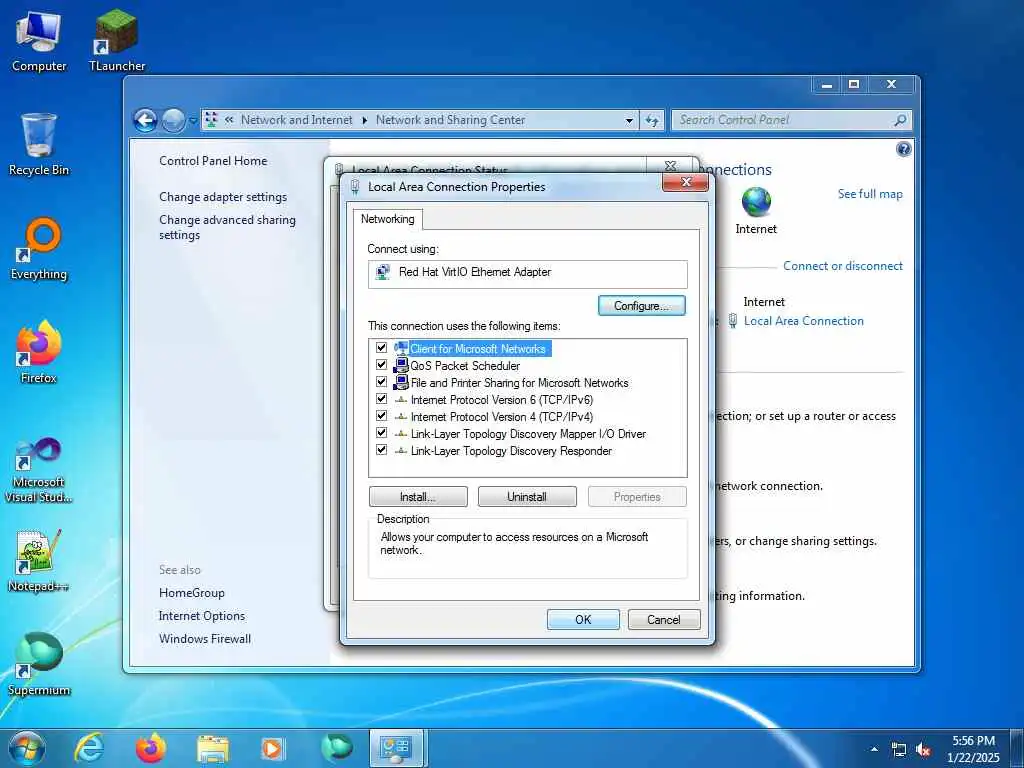Open the muted volume tray icon
Screen dimensions: 1024x768
(x=923, y=750)
